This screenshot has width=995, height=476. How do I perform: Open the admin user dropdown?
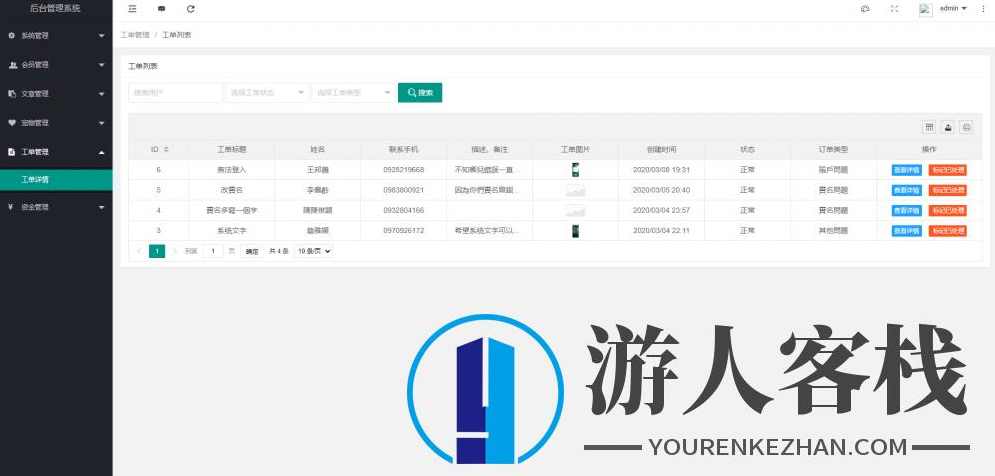tap(952, 9)
